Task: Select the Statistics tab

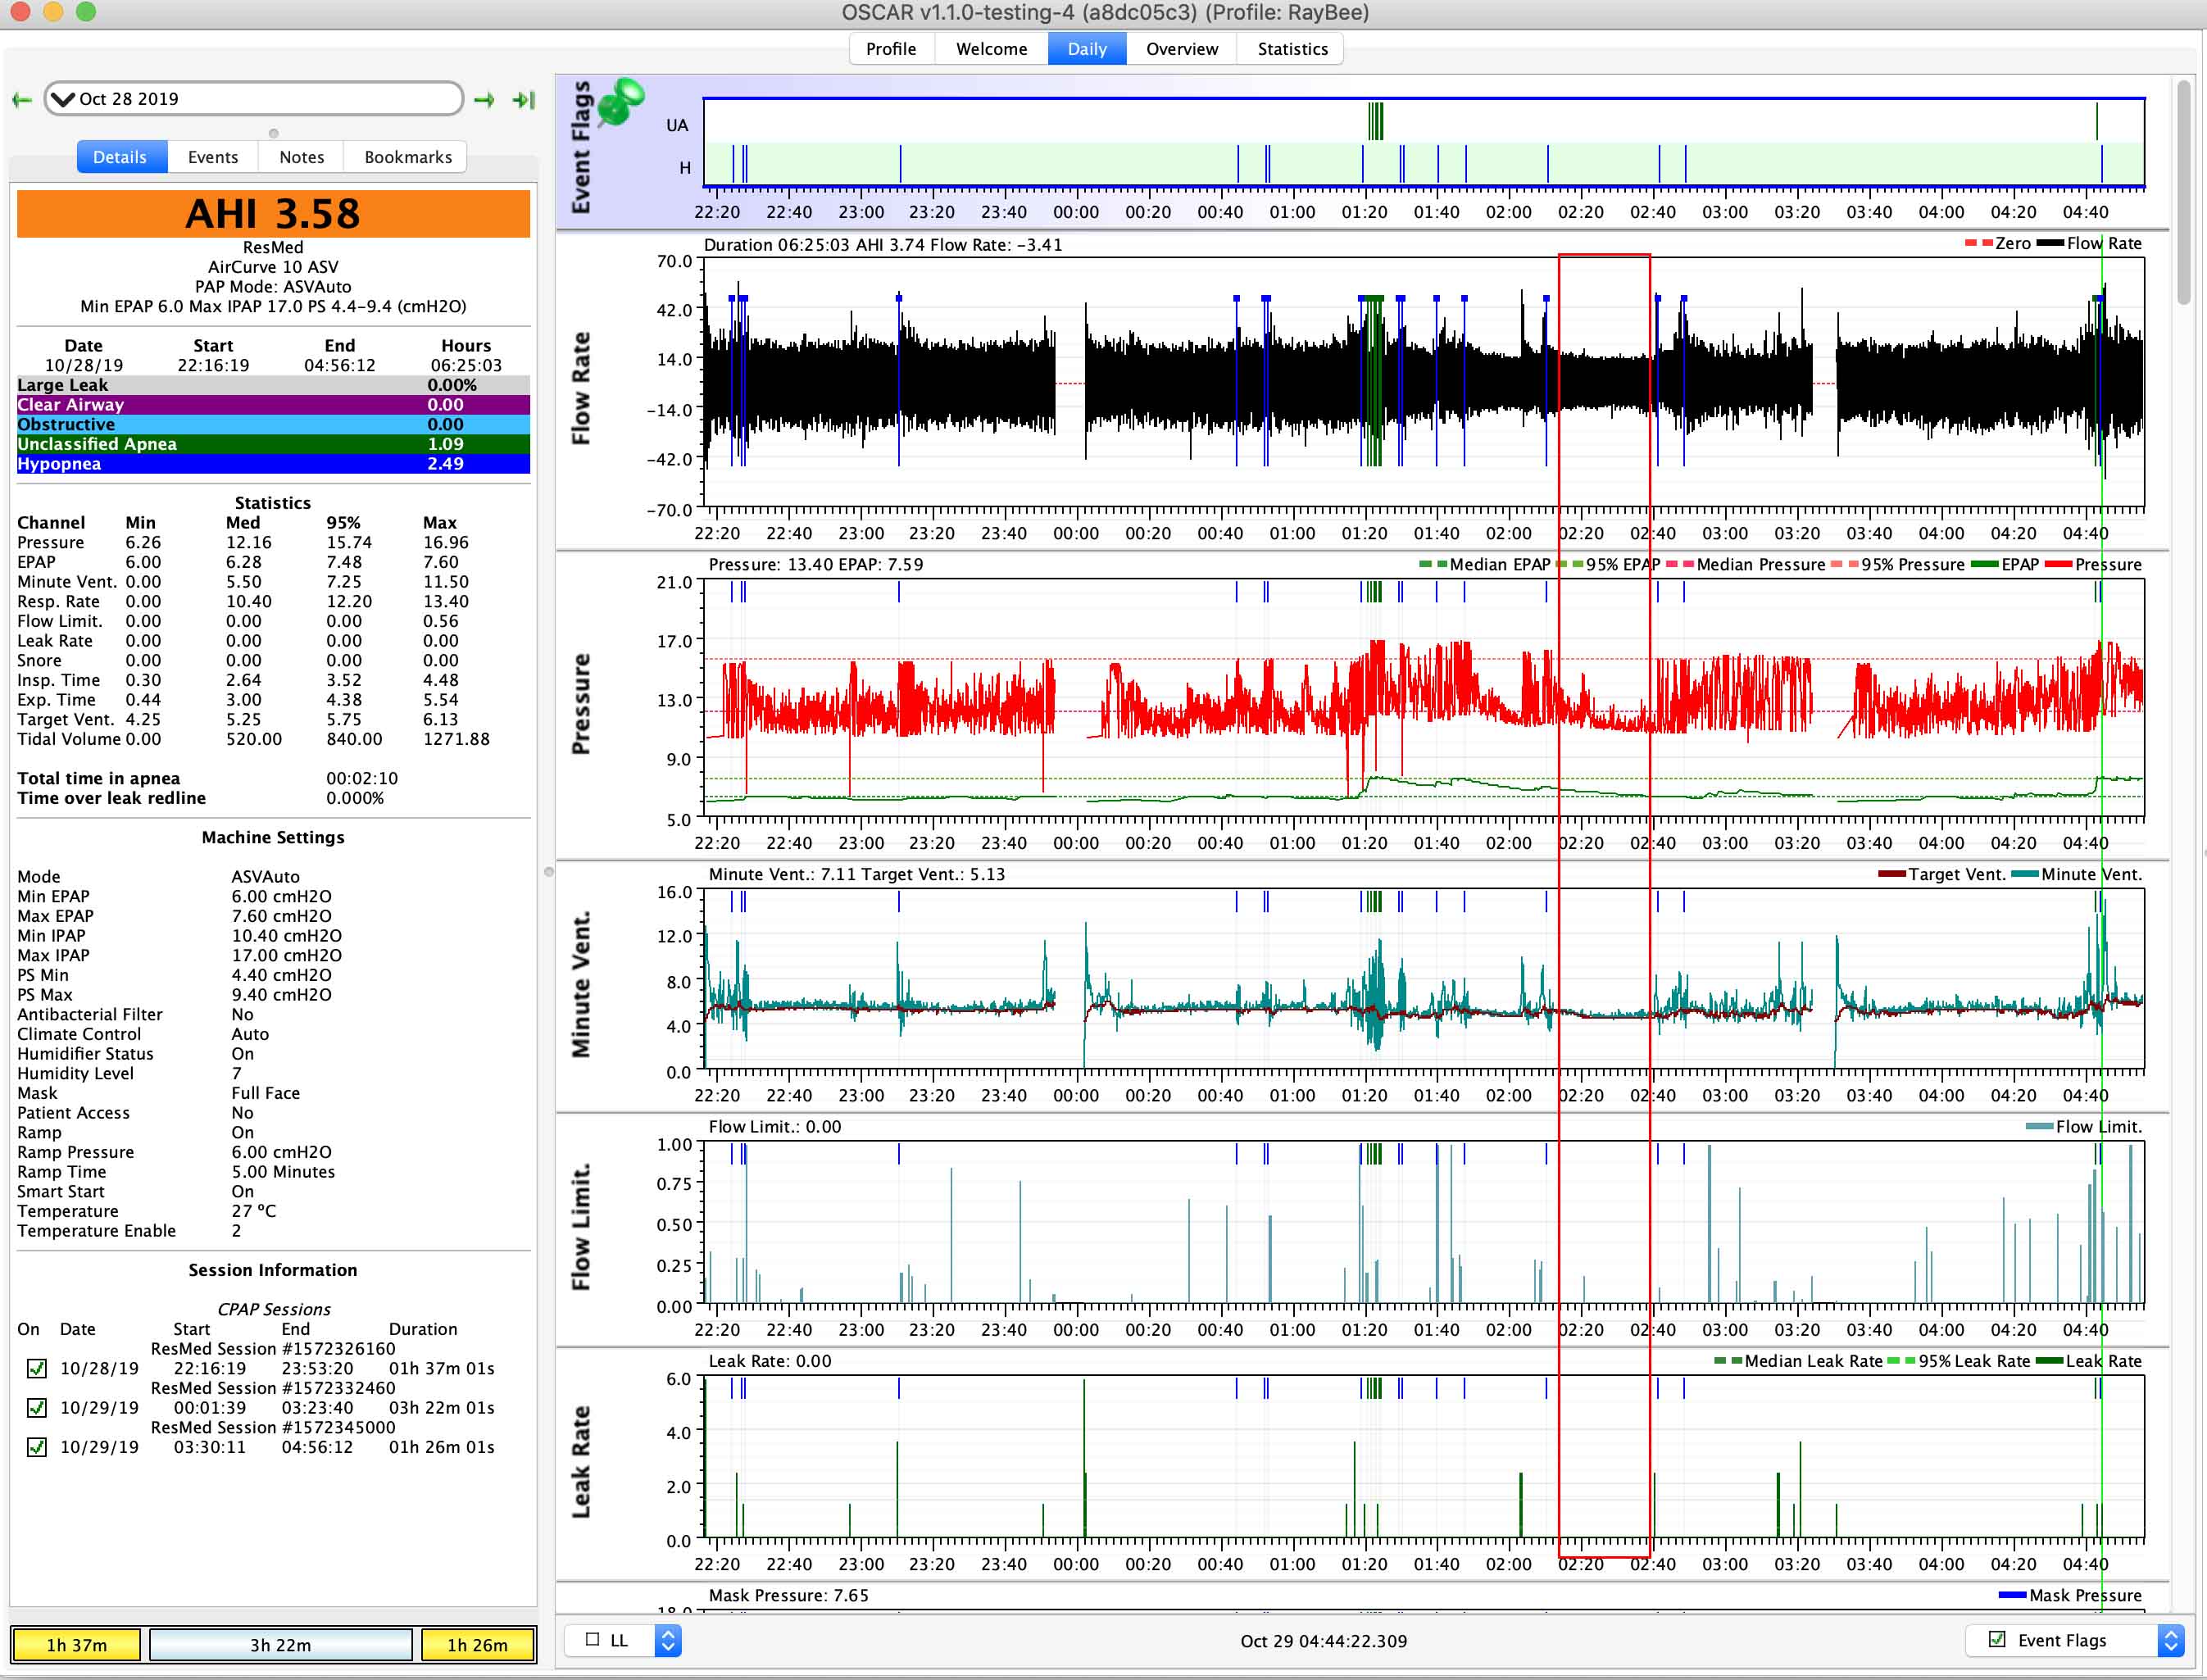Action: tap(1292, 48)
